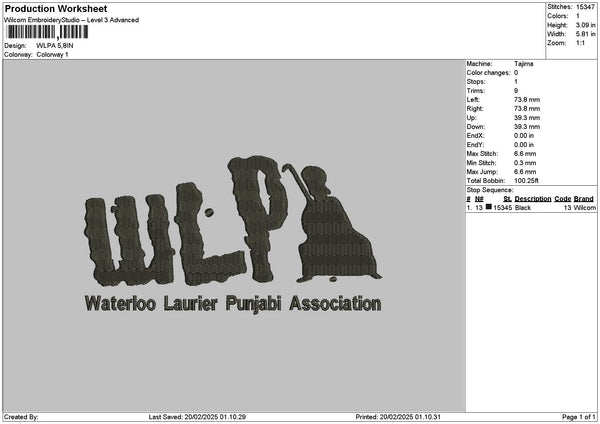Click the 'Color changes:' label
Viewport: 600px width, 424px height.
(488, 73)
